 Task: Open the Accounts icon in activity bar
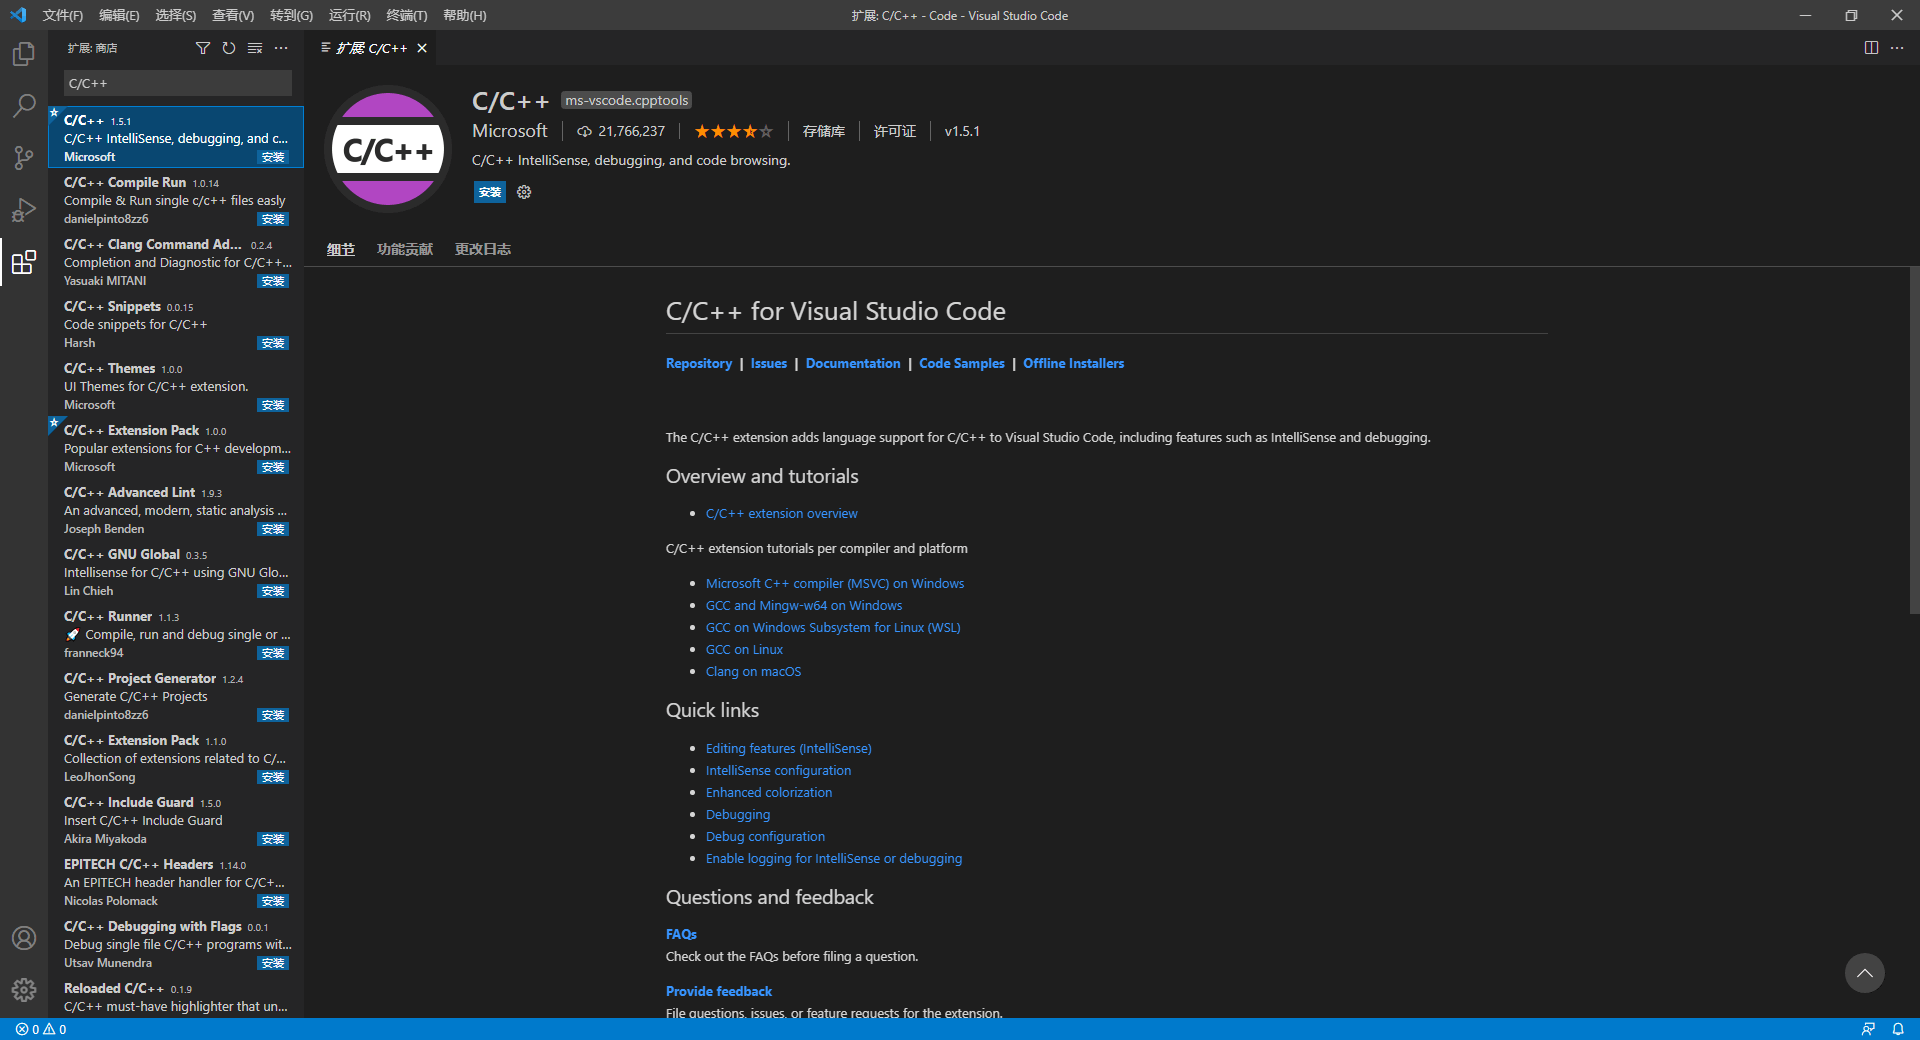click(24, 938)
